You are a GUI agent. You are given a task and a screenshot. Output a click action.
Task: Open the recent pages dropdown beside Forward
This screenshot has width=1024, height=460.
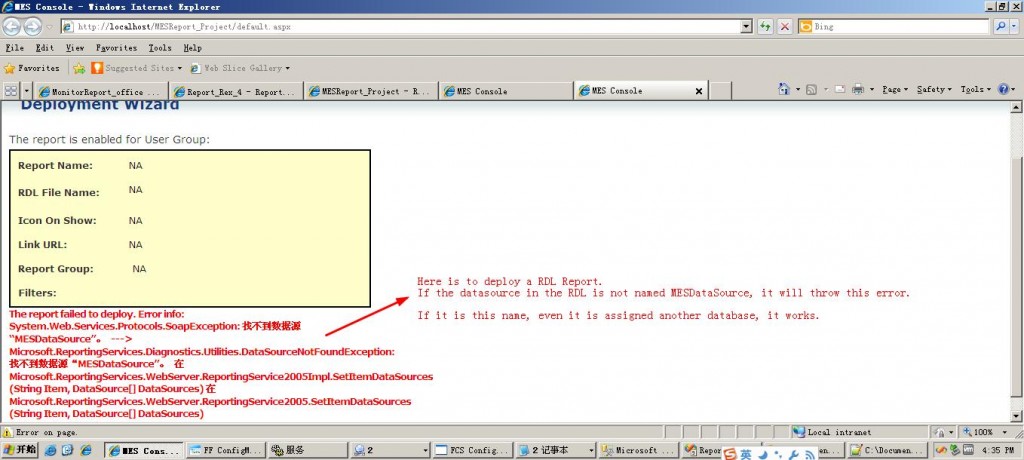(50, 27)
